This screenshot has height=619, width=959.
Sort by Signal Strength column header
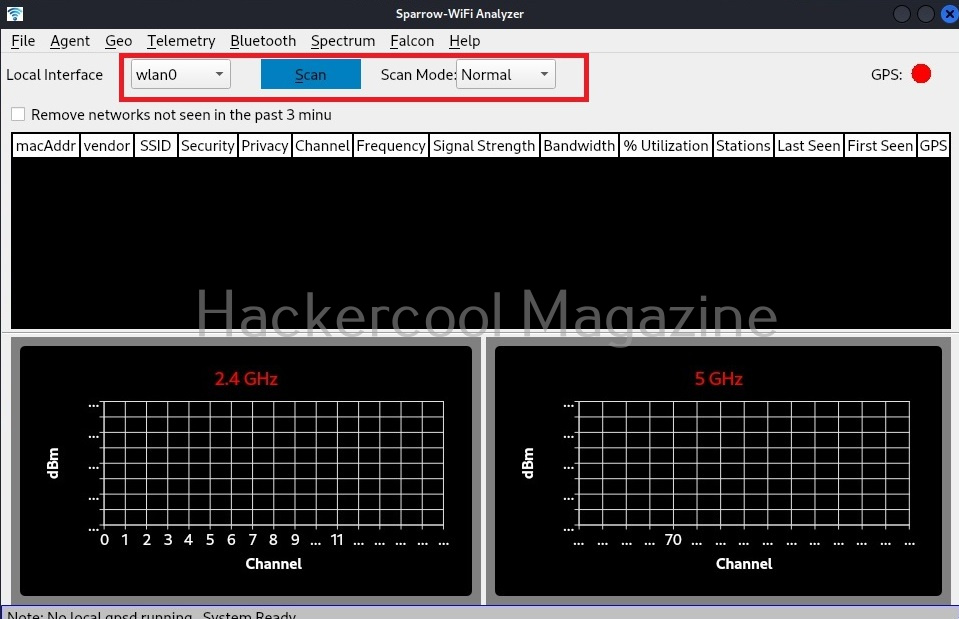[x=484, y=146]
